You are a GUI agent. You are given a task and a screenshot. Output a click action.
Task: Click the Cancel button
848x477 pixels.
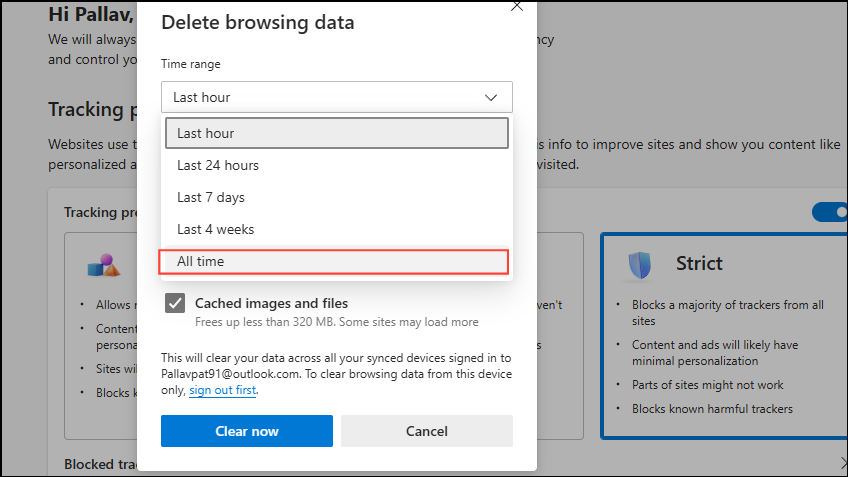[426, 431]
